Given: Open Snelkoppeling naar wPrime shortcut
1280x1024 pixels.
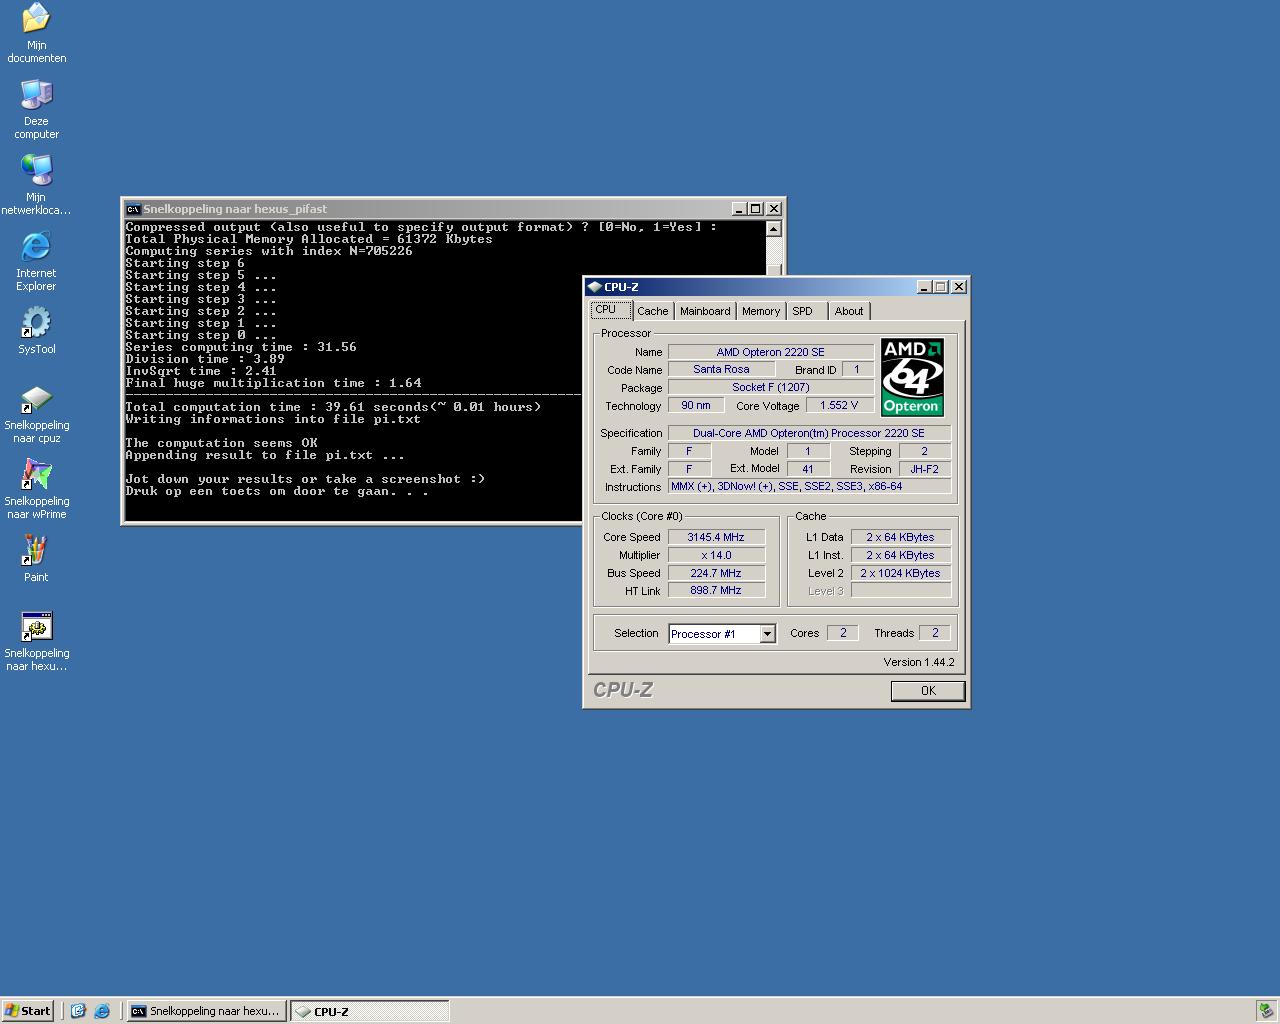Looking at the screenshot, I should 36,489.
